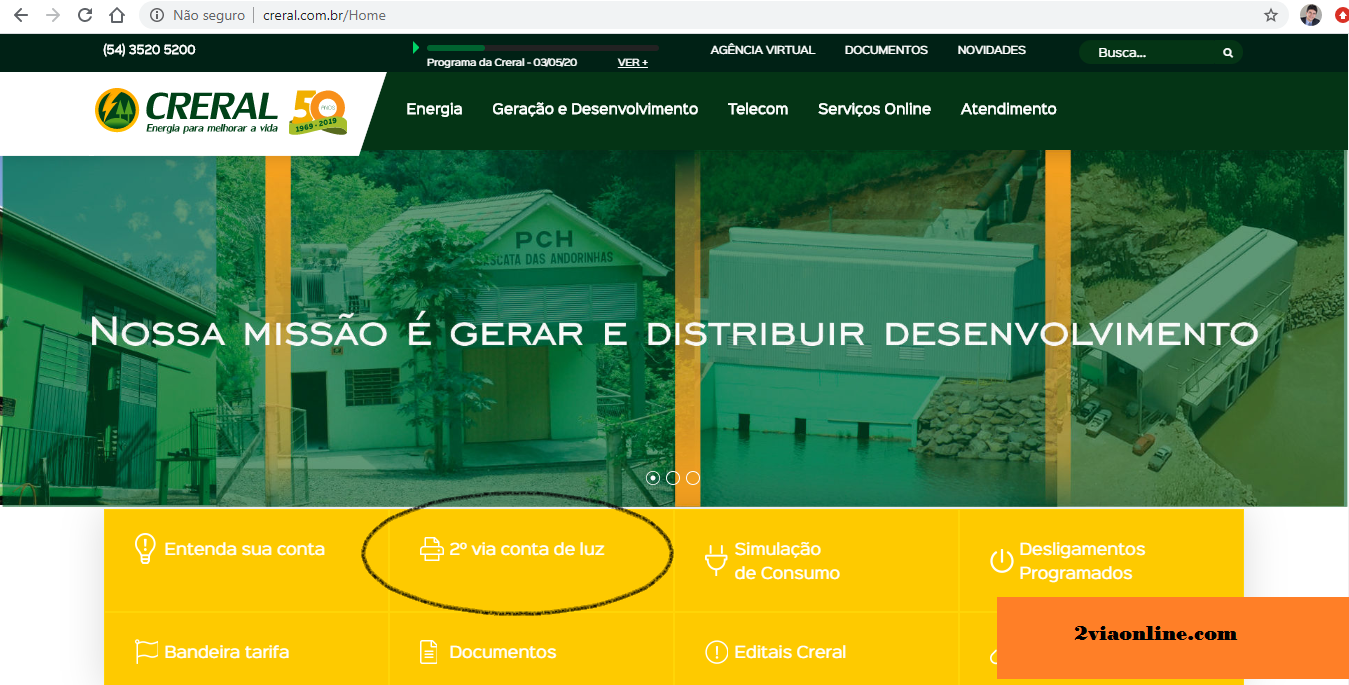Reload the page with refresh icon
The height and width of the screenshot is (685, 1349).
click(85, 15)
